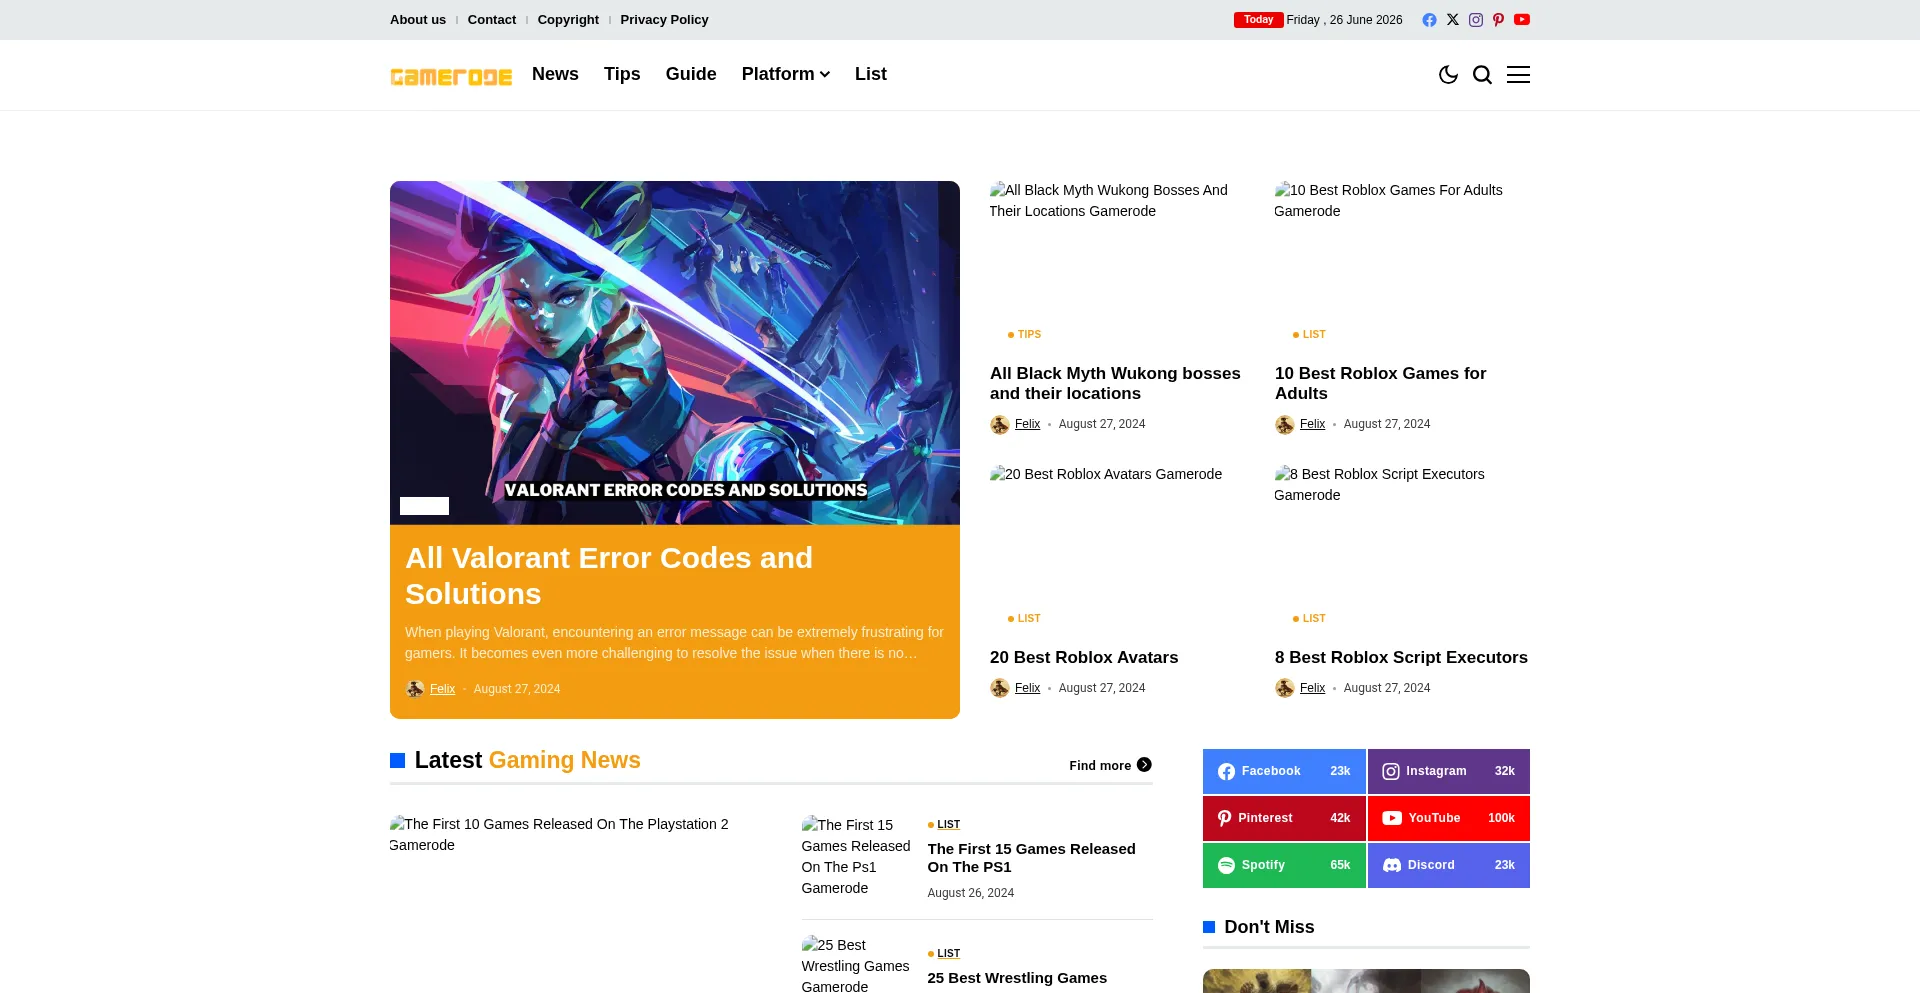Open the Privacy Policy link
Screen dimensions: 1920x993
point(664,20)
